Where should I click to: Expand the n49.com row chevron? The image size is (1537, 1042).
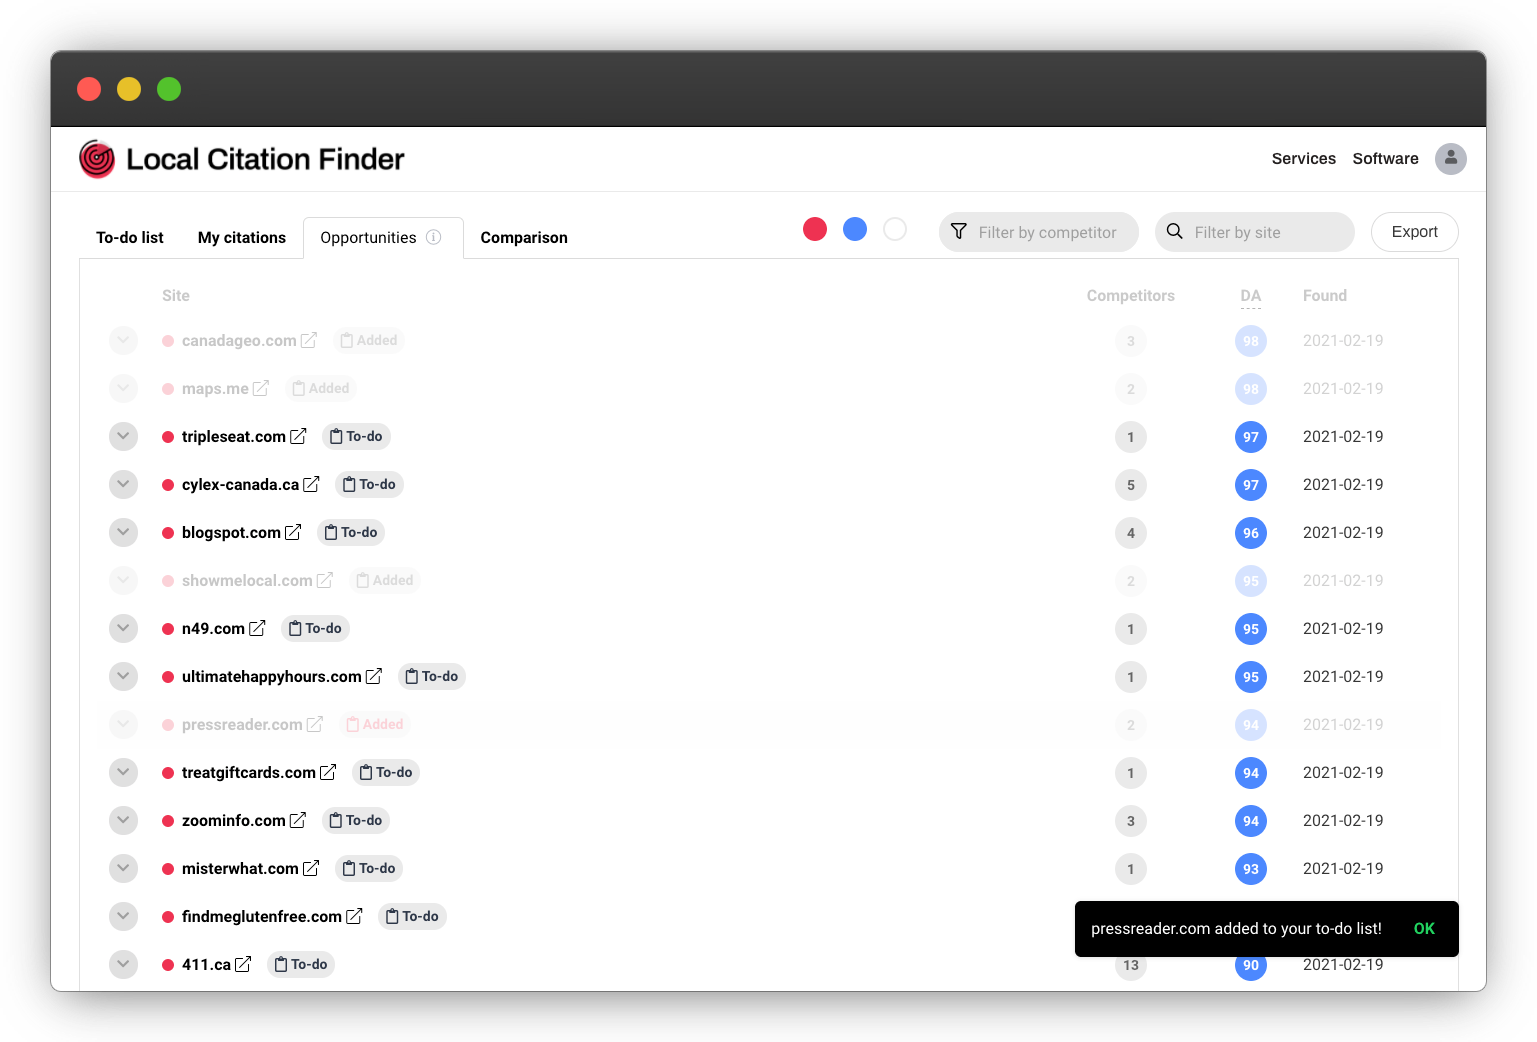pos(123,629)
